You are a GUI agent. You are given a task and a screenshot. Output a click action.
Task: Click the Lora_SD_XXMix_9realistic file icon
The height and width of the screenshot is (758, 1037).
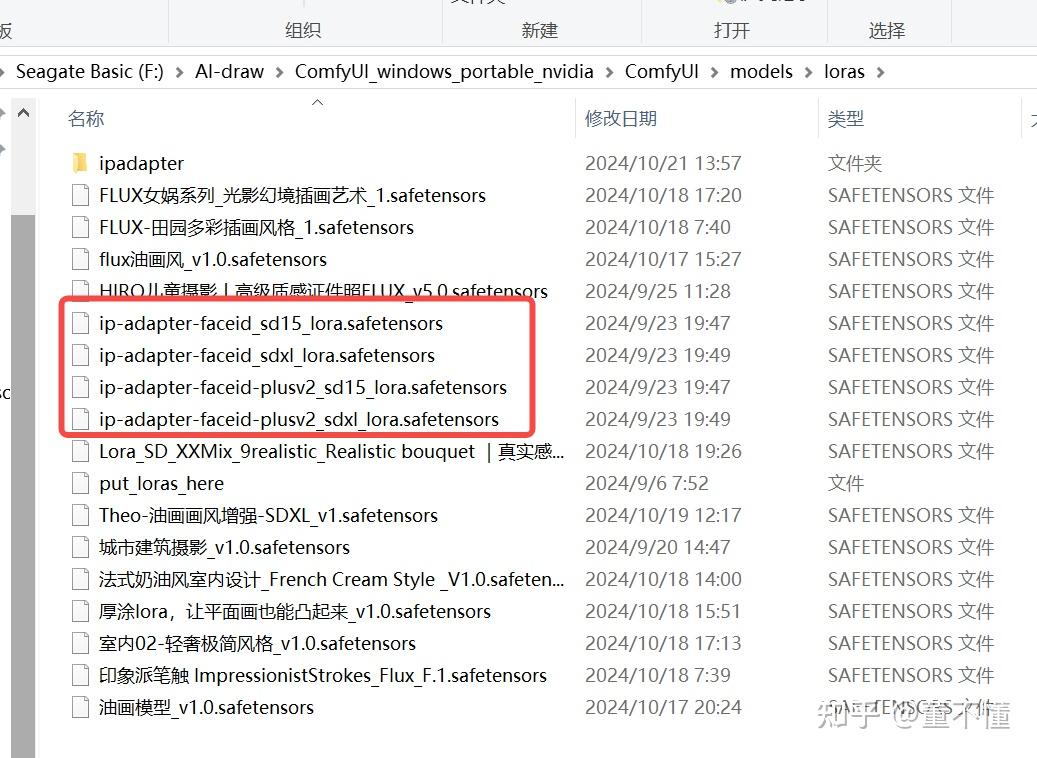80,451
